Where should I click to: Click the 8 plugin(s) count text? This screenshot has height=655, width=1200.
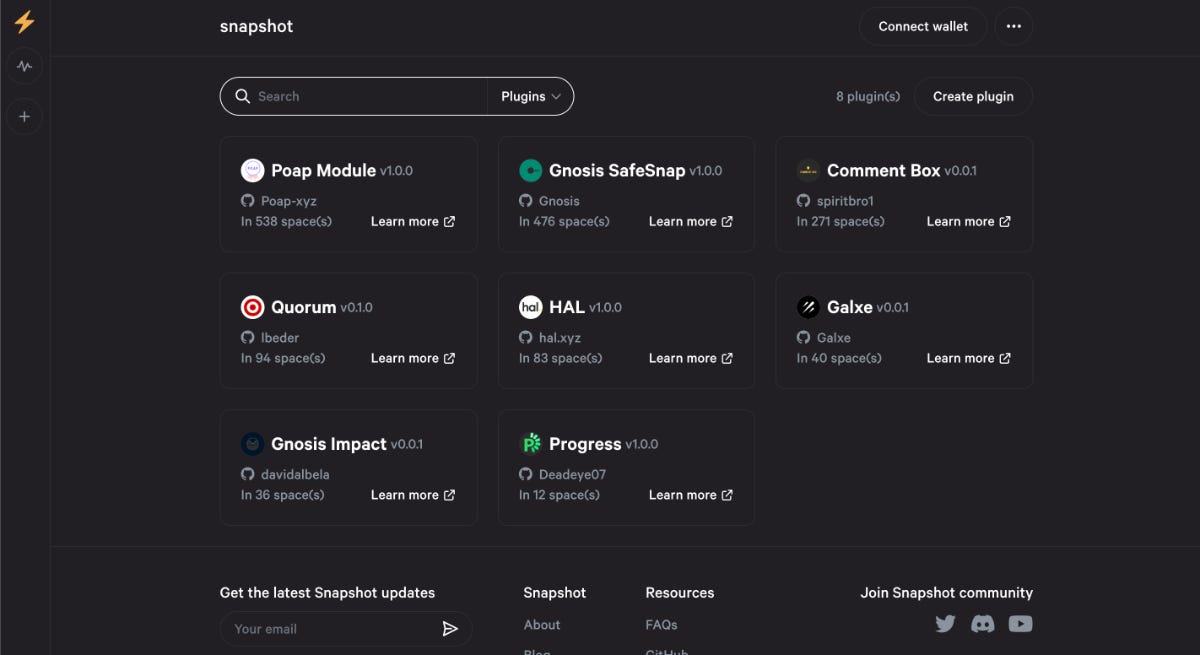coord(868,96)
